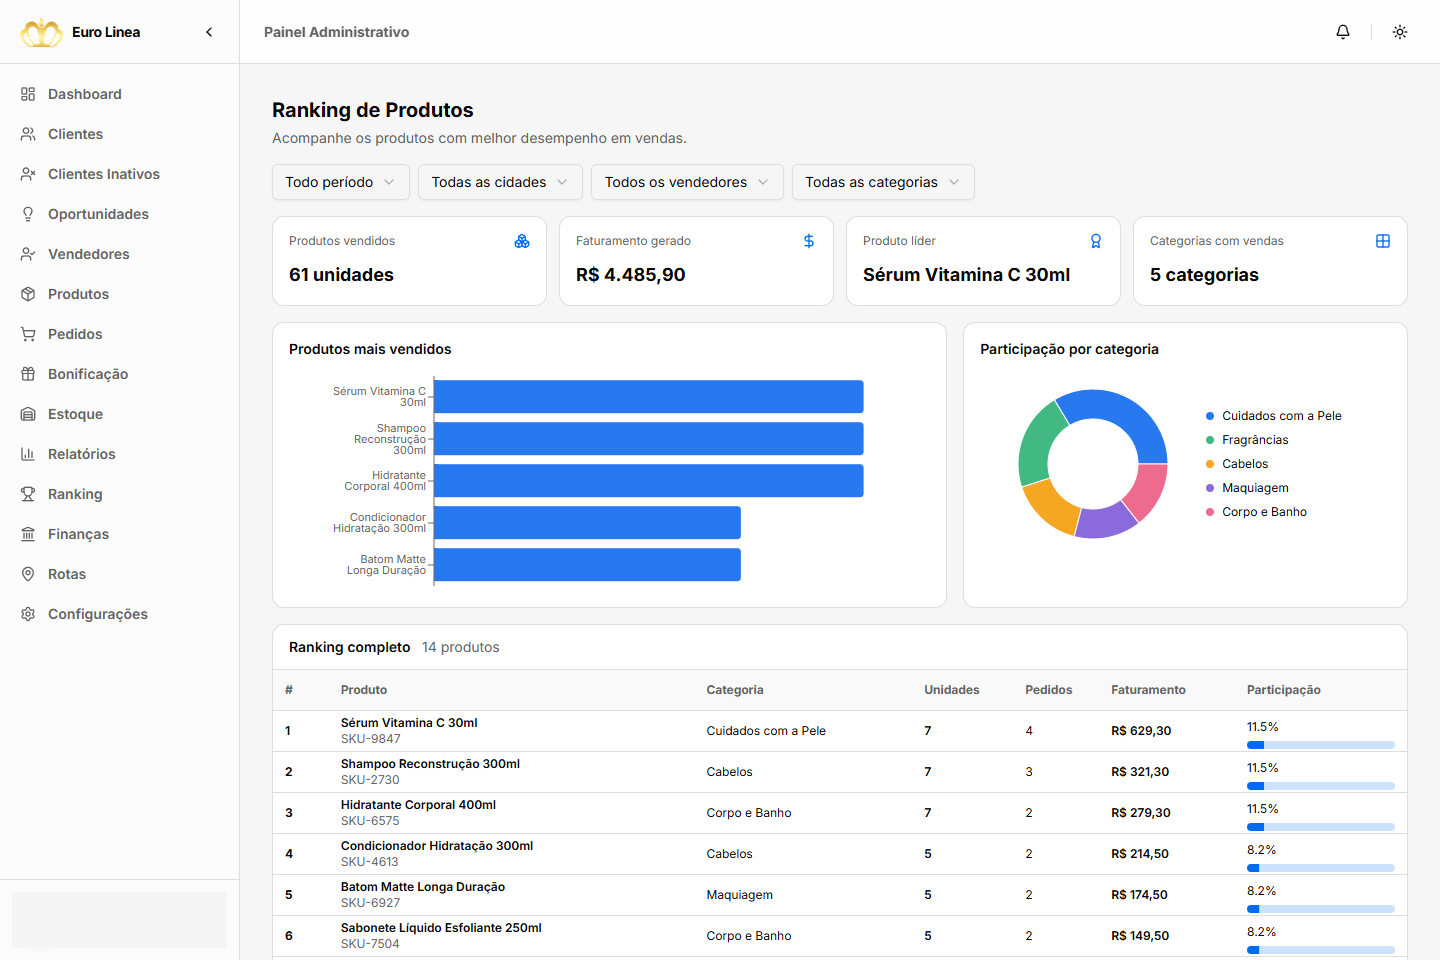This screenshot has width=1440, height=960.
Task: Click the Bonificação gift icon
Action: coord(28,374)
